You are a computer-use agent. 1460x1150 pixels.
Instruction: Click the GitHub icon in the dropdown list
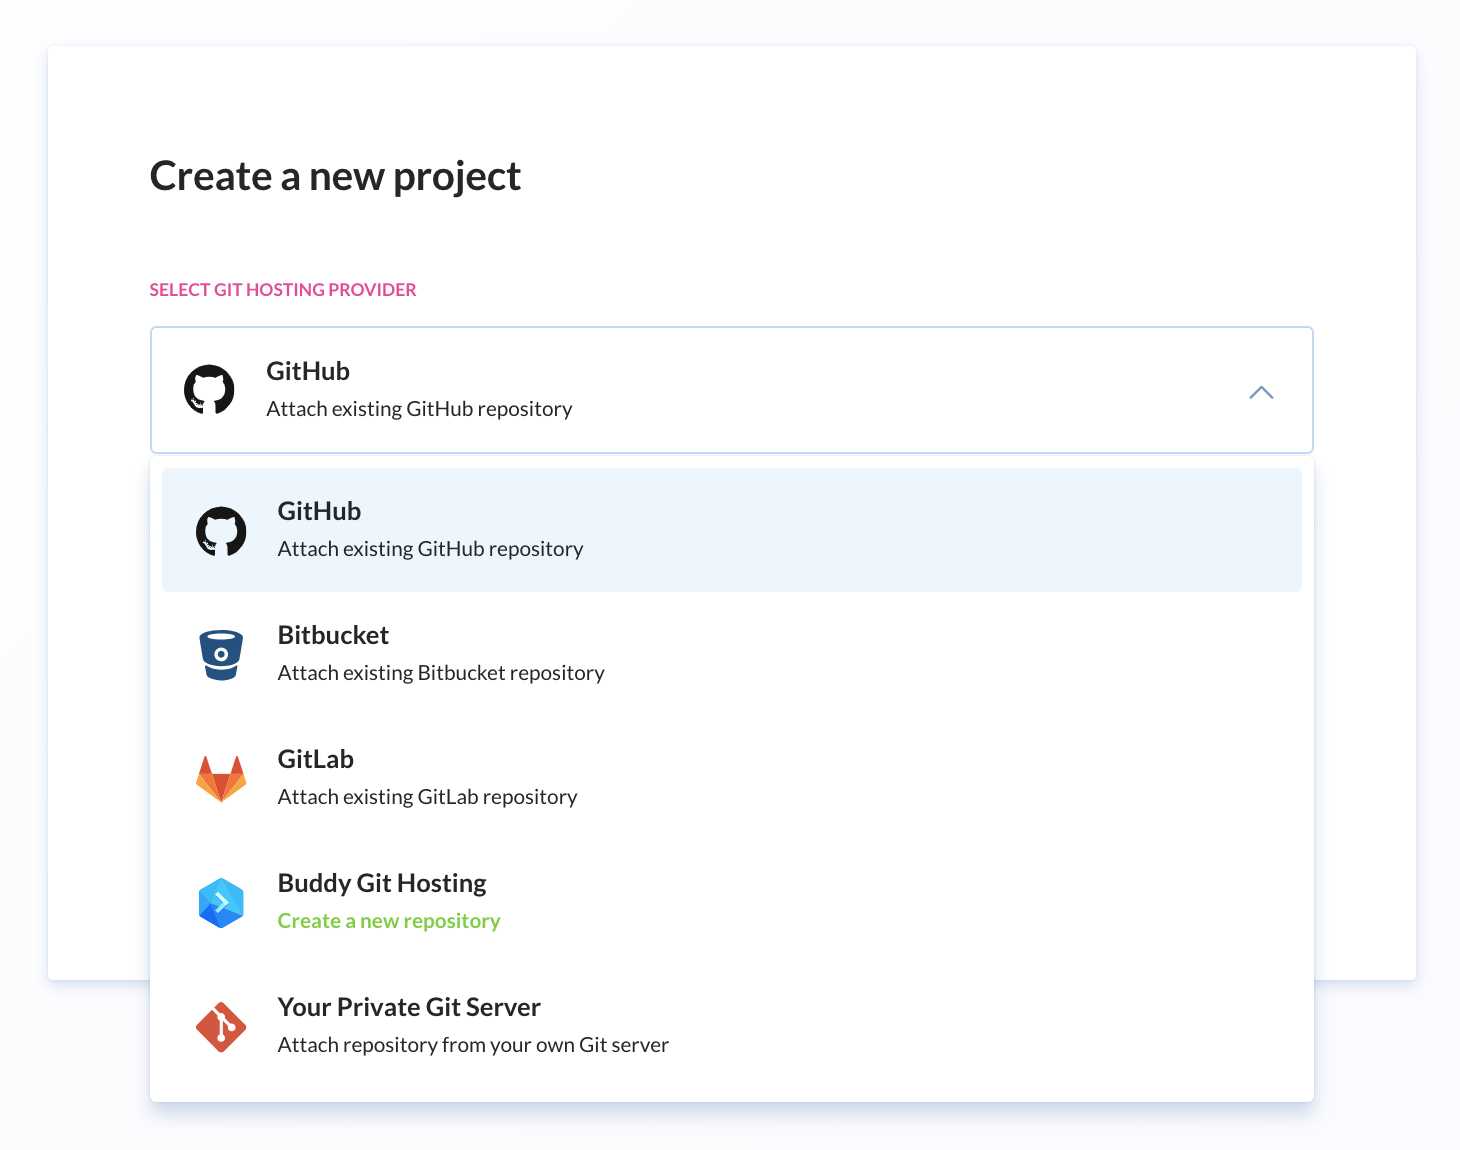pos(221,531)
